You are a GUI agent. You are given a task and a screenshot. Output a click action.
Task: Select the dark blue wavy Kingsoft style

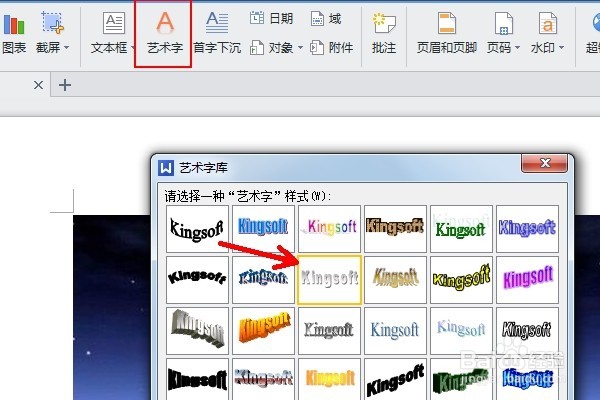(x=263, y=280)
